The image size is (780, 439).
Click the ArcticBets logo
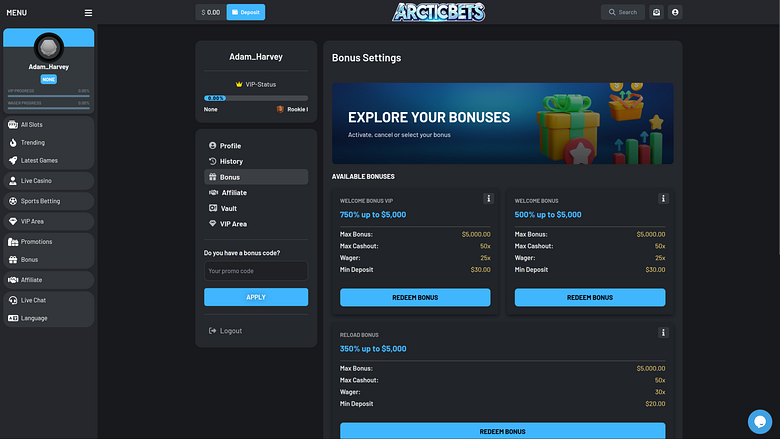pyautogui.click(x=438, y=12)
